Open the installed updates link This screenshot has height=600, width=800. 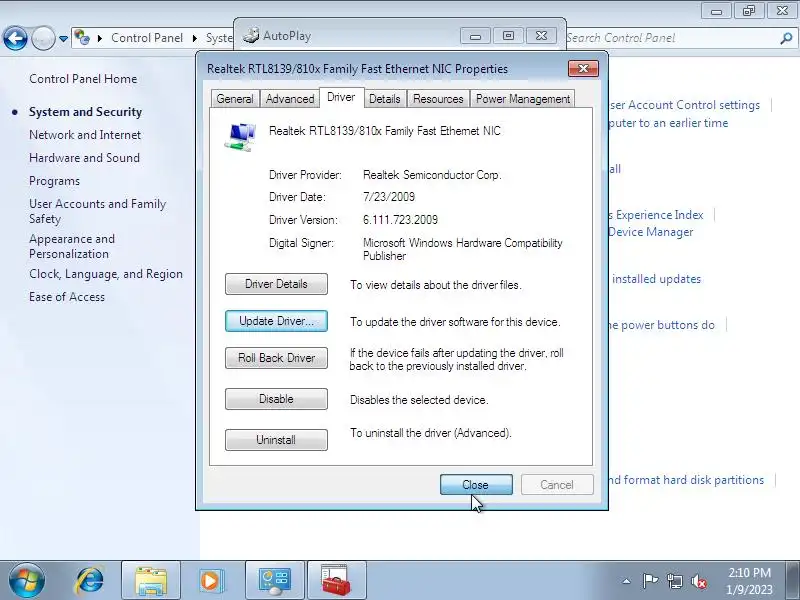(x=656, y=279)
